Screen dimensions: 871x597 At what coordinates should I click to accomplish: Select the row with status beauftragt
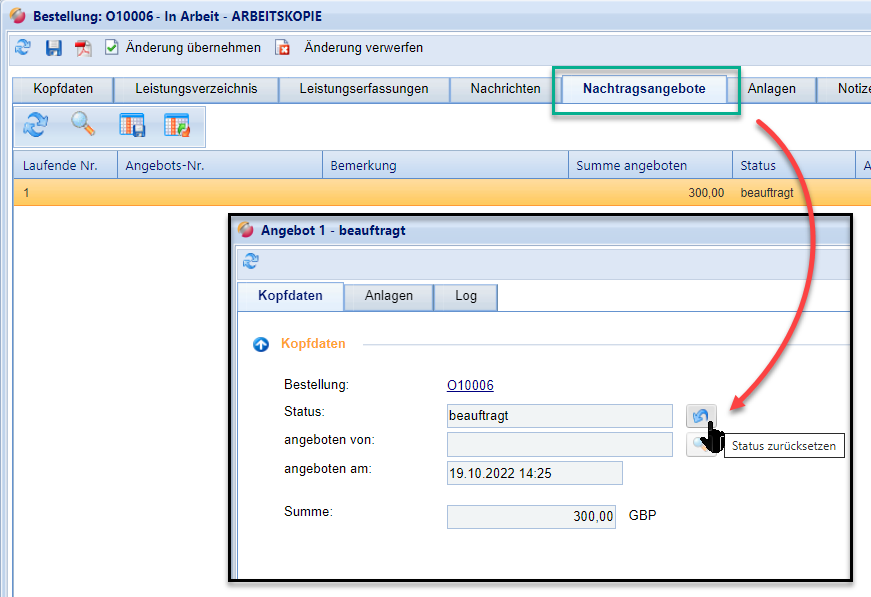tap(400, 192)
